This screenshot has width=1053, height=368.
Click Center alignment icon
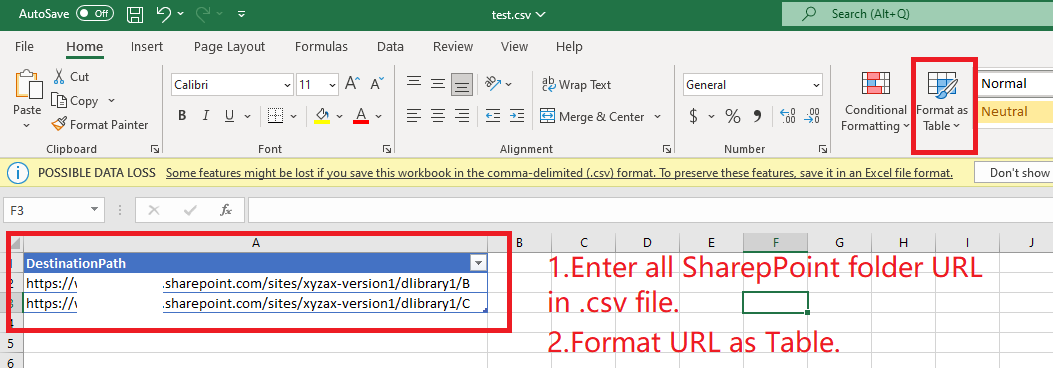(x=438, y=116)
